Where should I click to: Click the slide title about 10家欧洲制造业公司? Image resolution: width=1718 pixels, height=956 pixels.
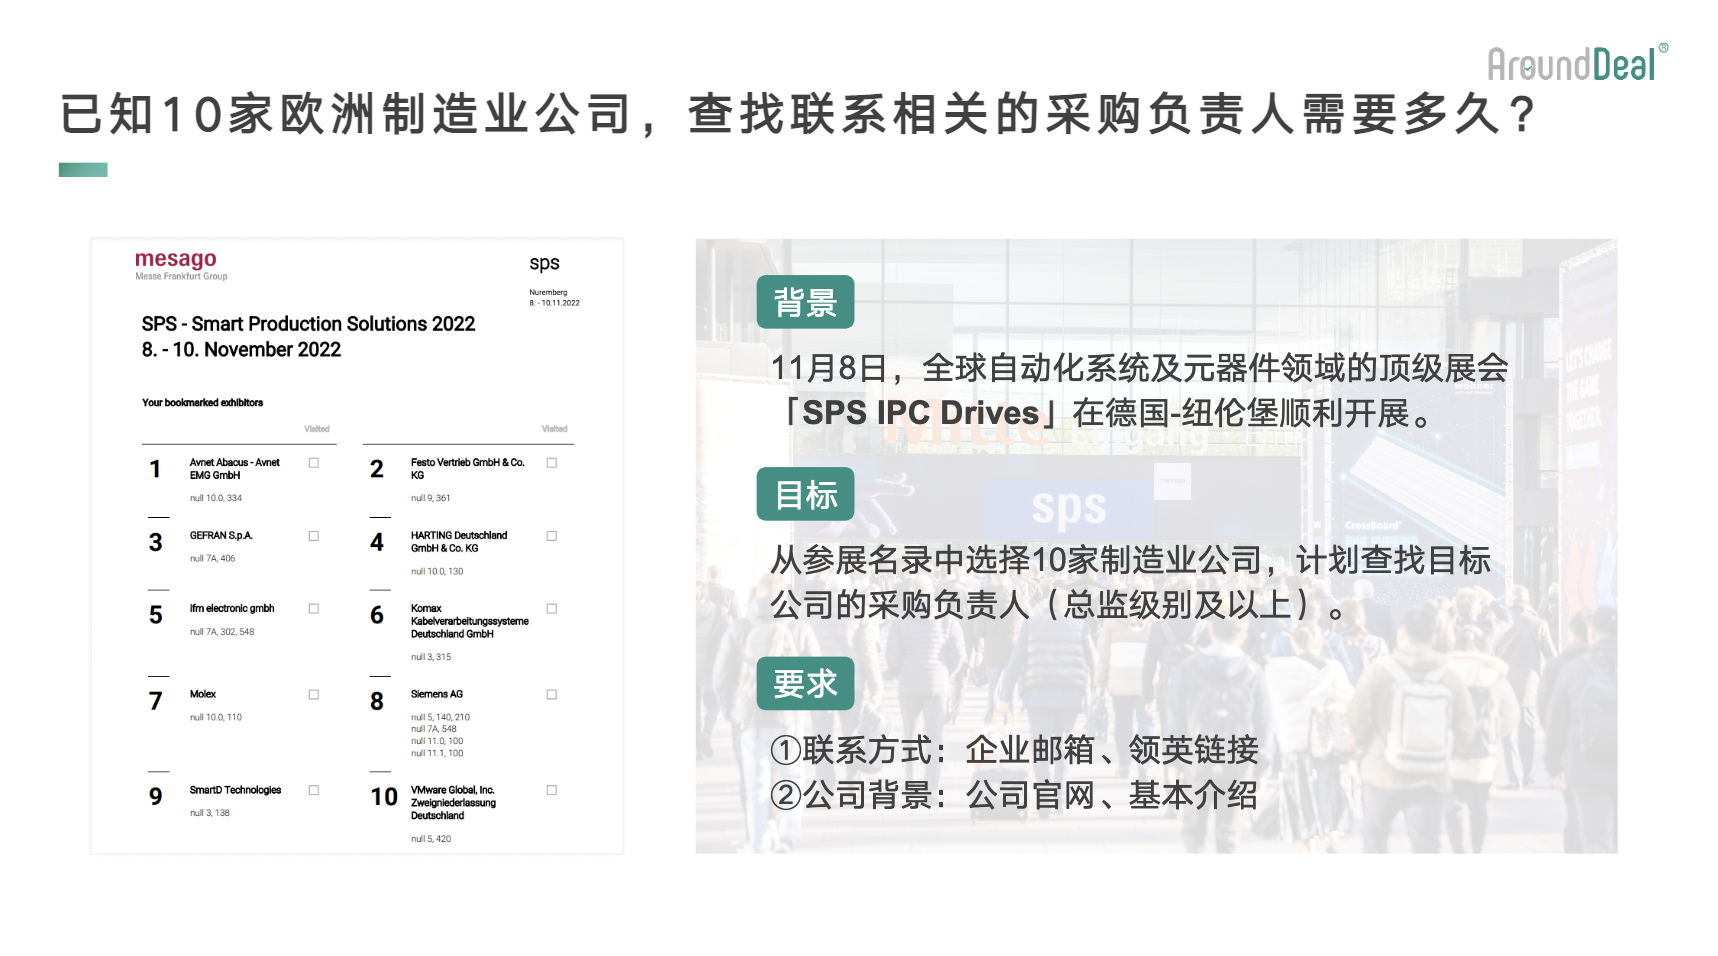click(x=797, y=114)
